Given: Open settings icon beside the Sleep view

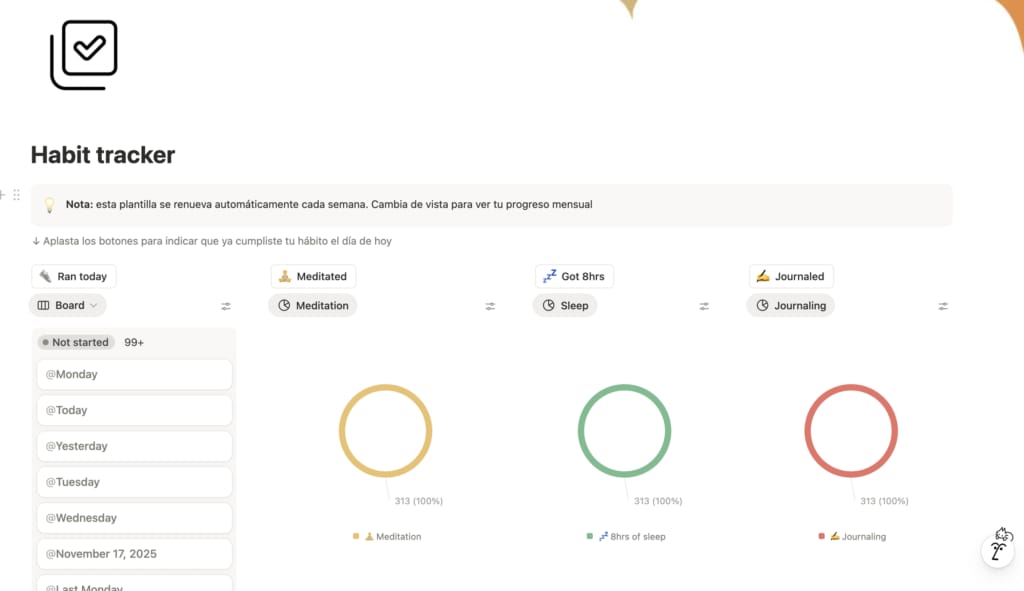Looking at the screenshot, I should [x=704, y=306].
